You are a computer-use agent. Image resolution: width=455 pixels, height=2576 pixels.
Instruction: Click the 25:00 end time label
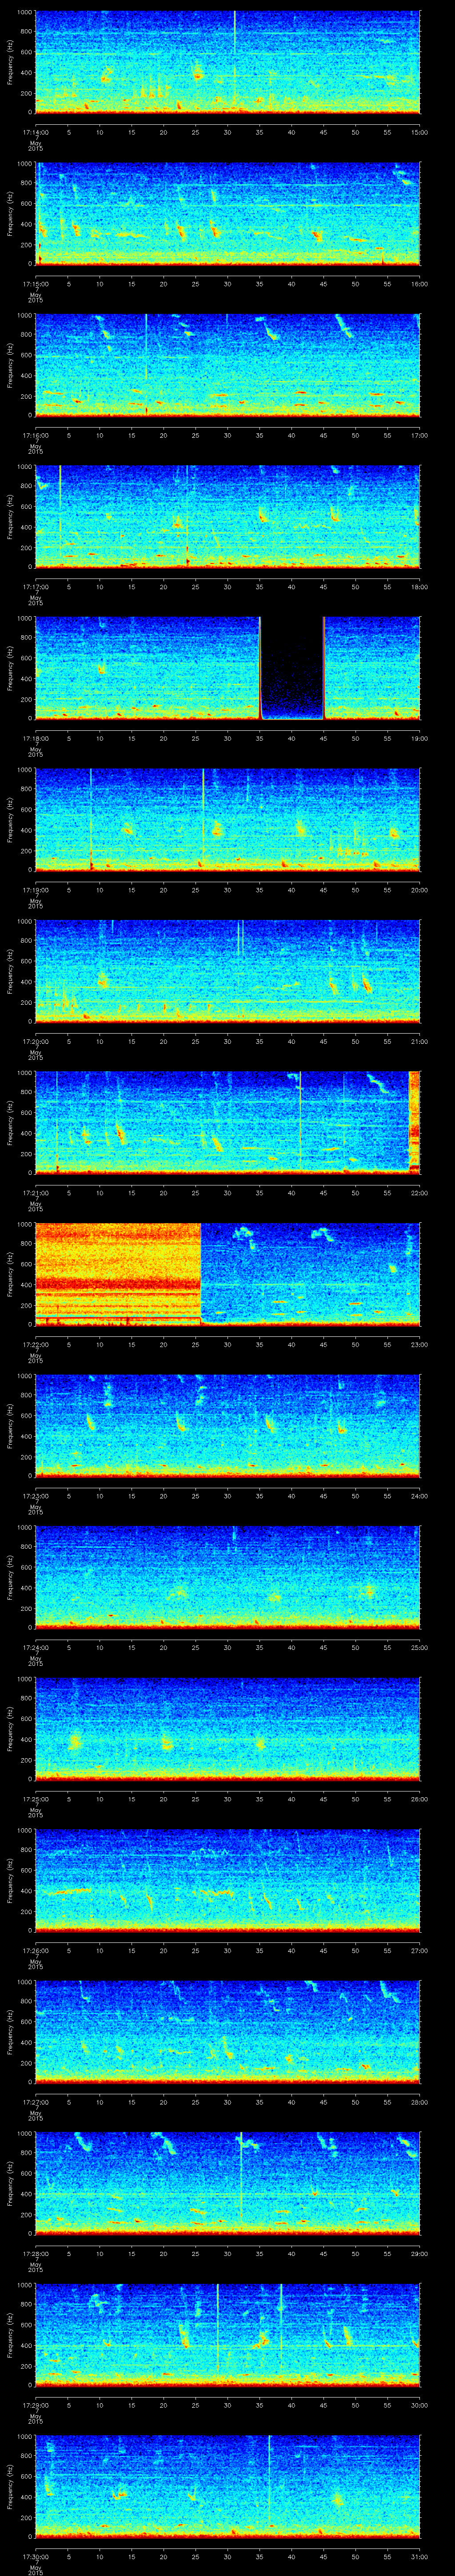tap(420, 1647)
